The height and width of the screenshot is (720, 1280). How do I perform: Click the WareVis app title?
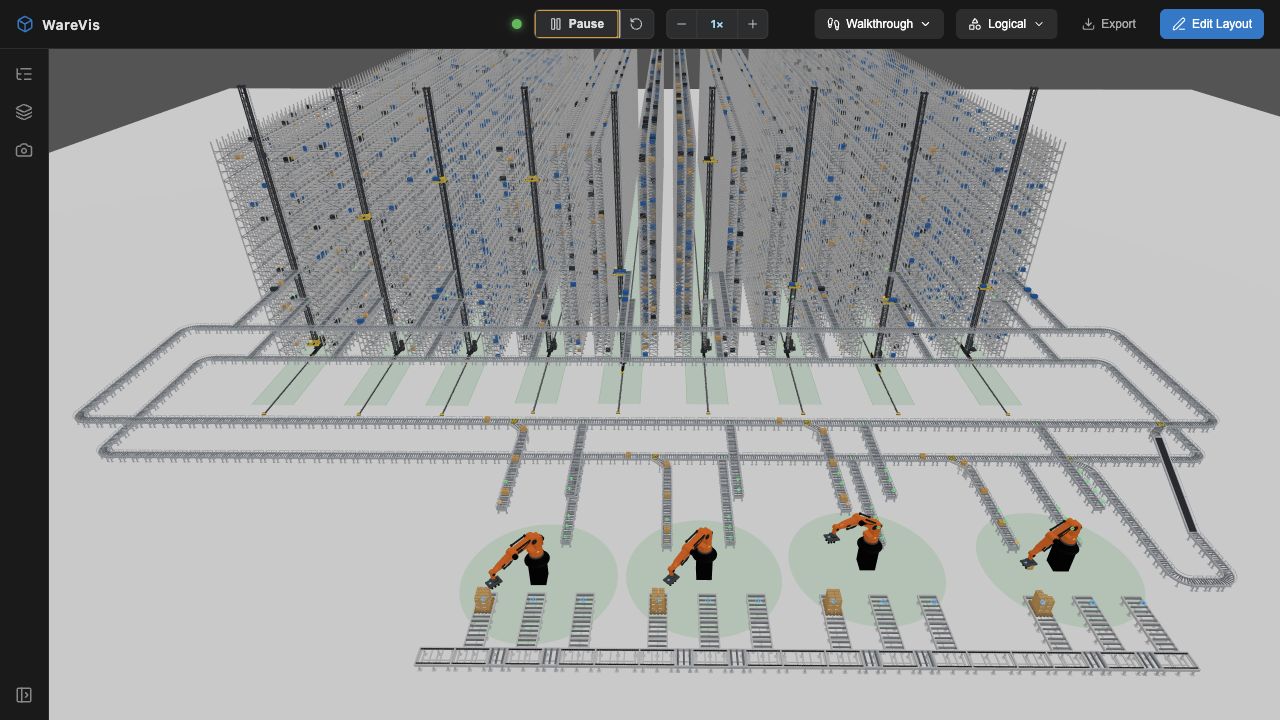coord(71,24)
